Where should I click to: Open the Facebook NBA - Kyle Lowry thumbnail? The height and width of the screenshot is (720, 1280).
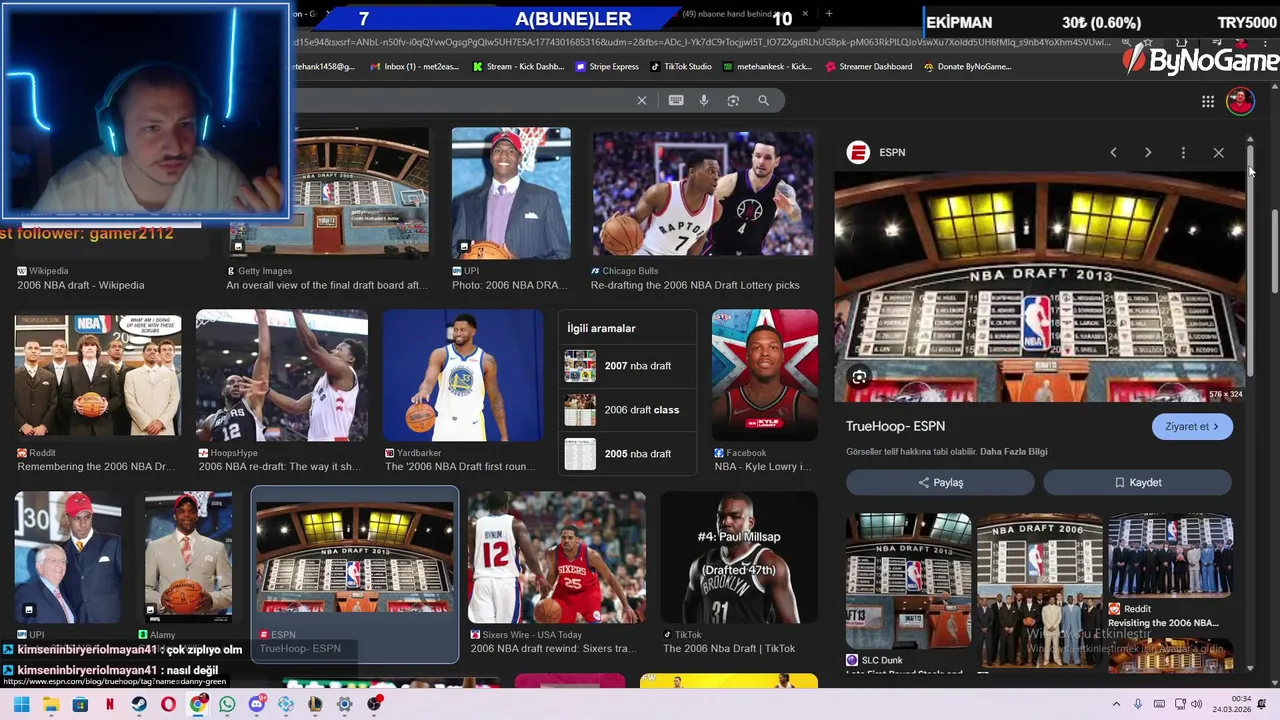pyautogui.click(x=765, y=376)
